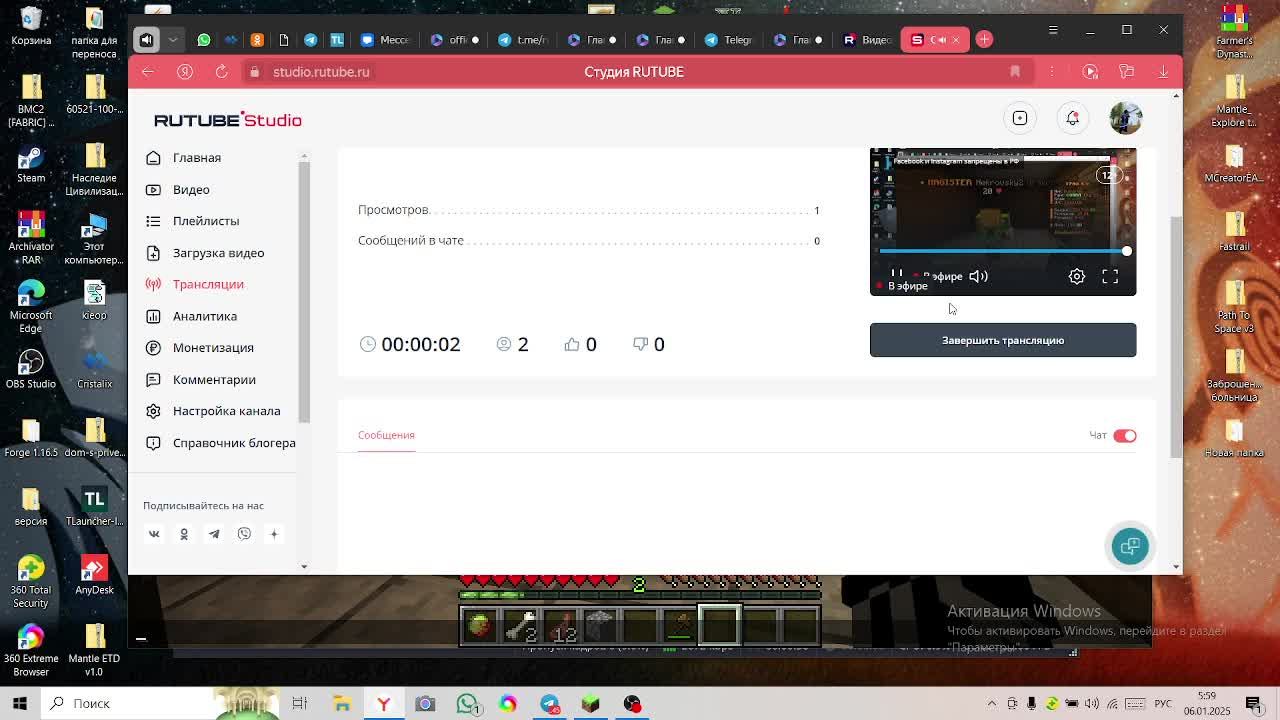Click the stream preview progress bar
The image size is (1280, 720).
point(1003,251)
